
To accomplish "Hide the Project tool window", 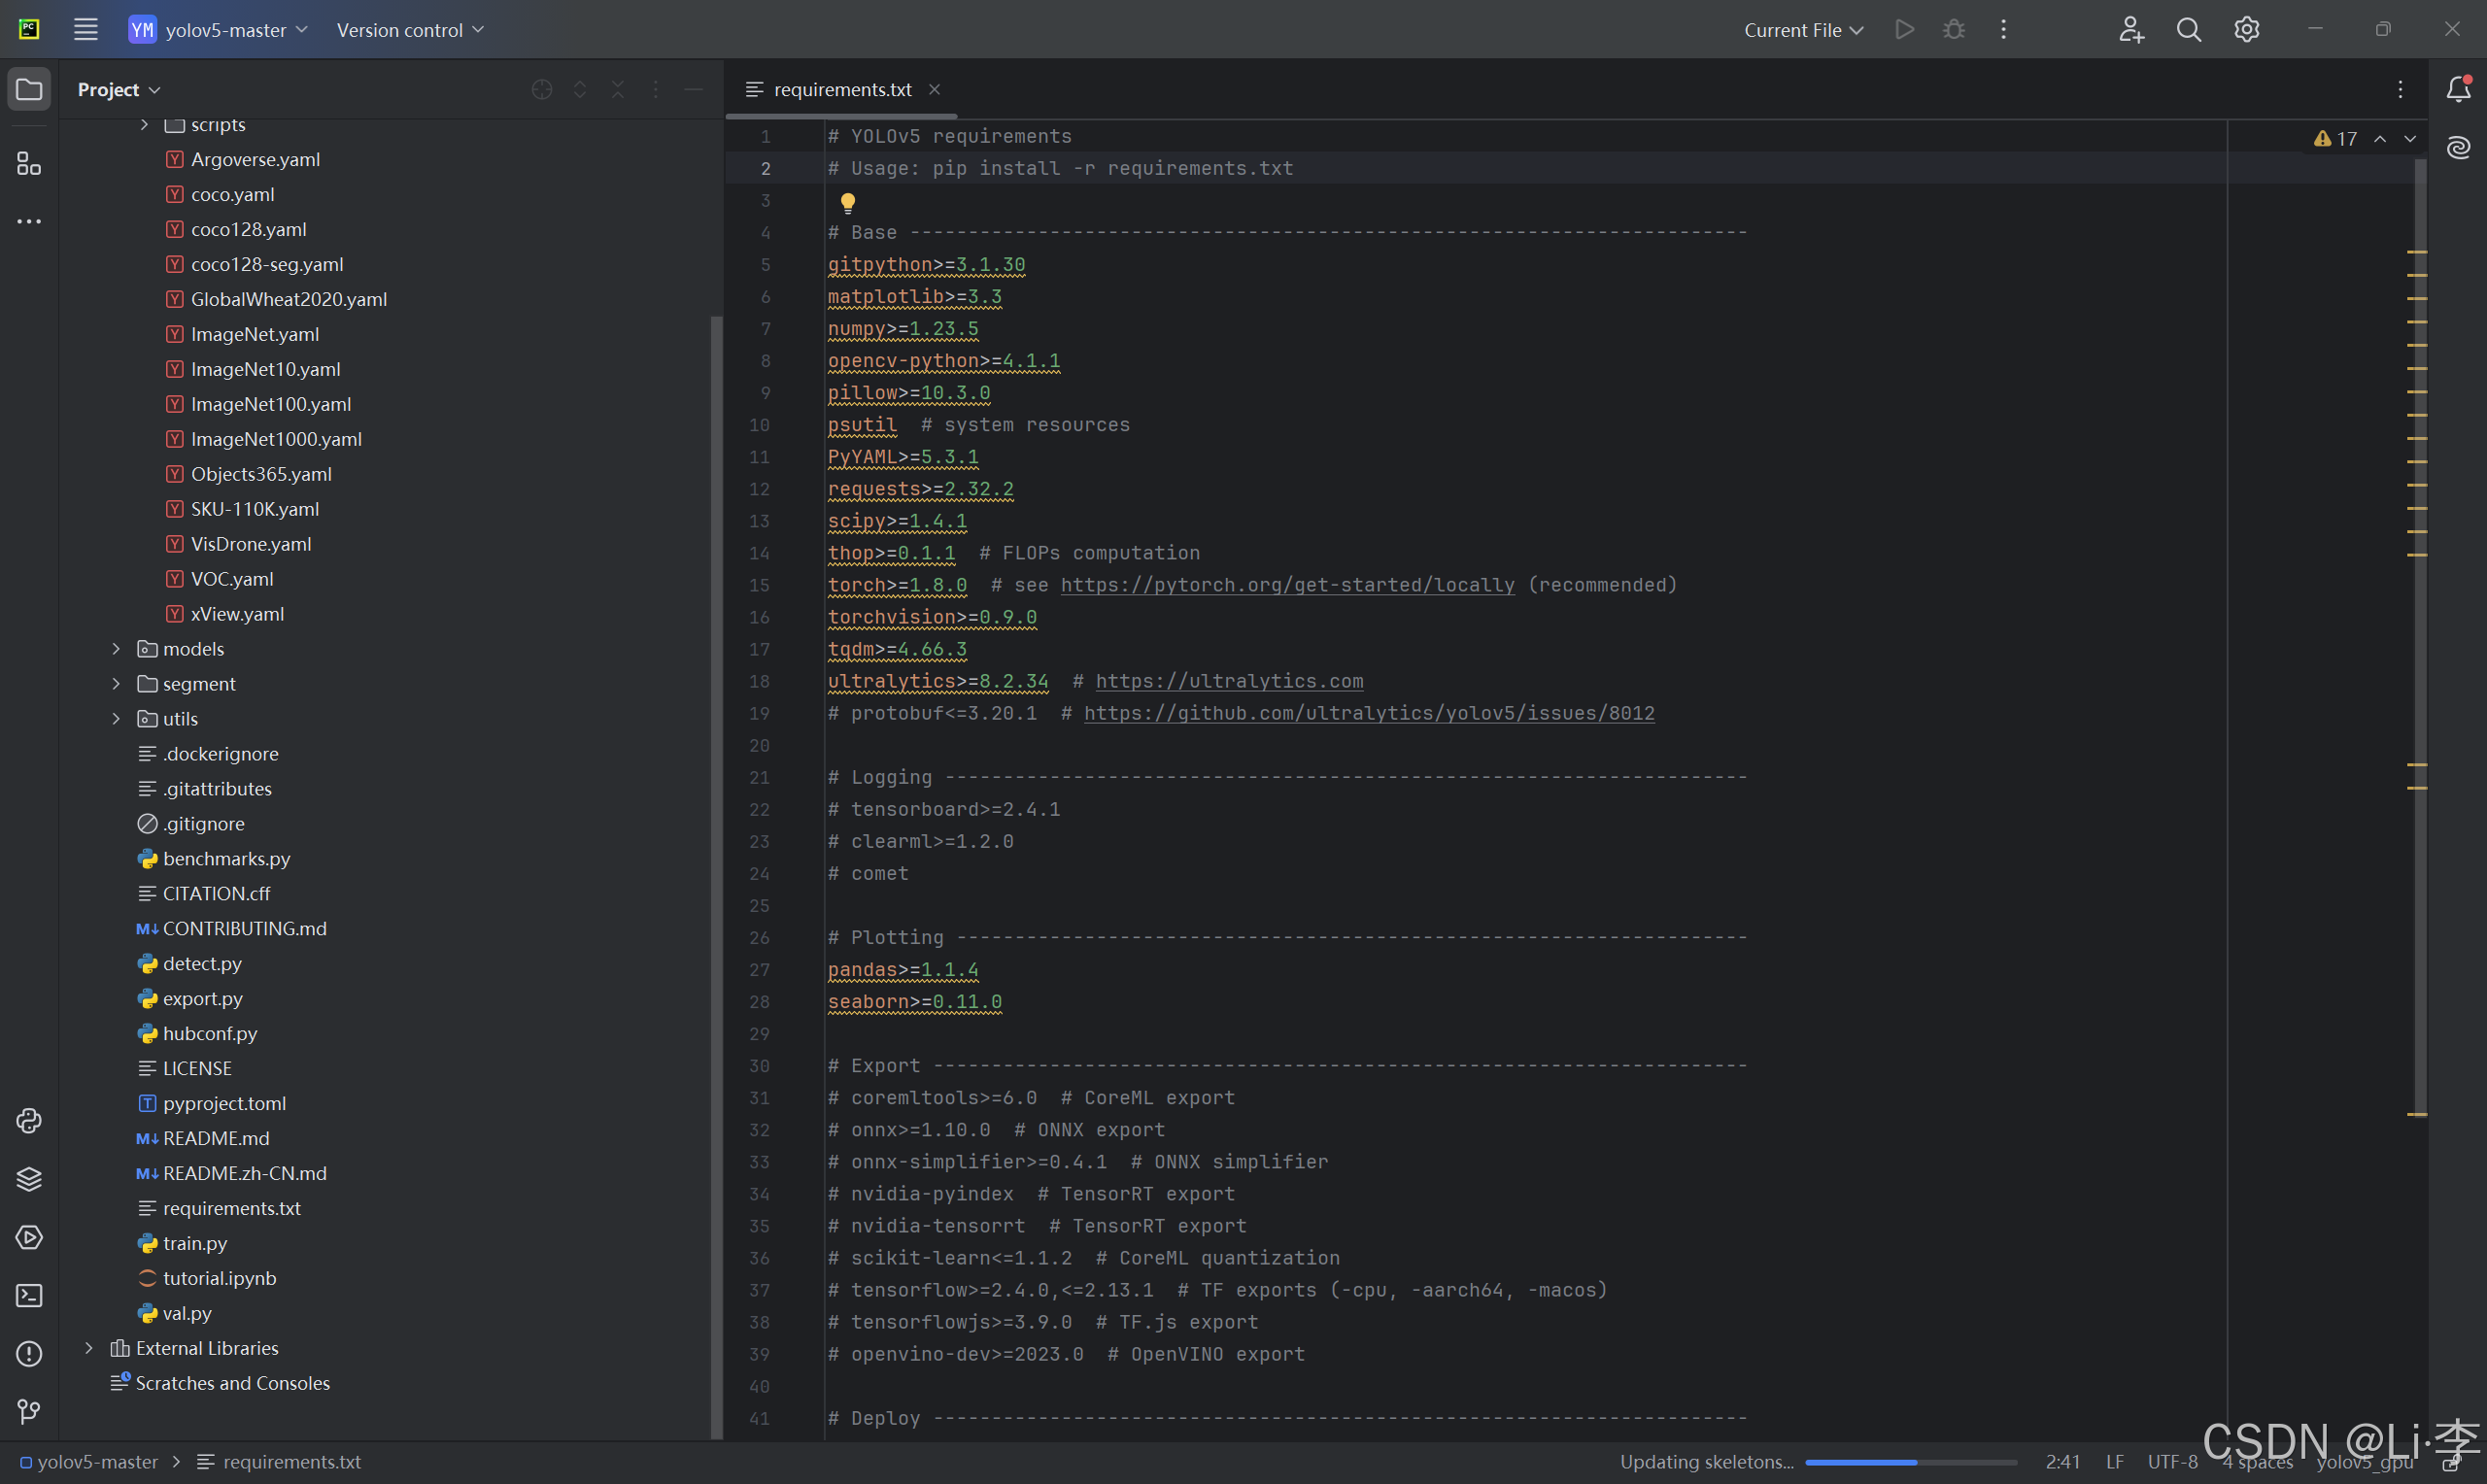I will click(x=694, y=89).
